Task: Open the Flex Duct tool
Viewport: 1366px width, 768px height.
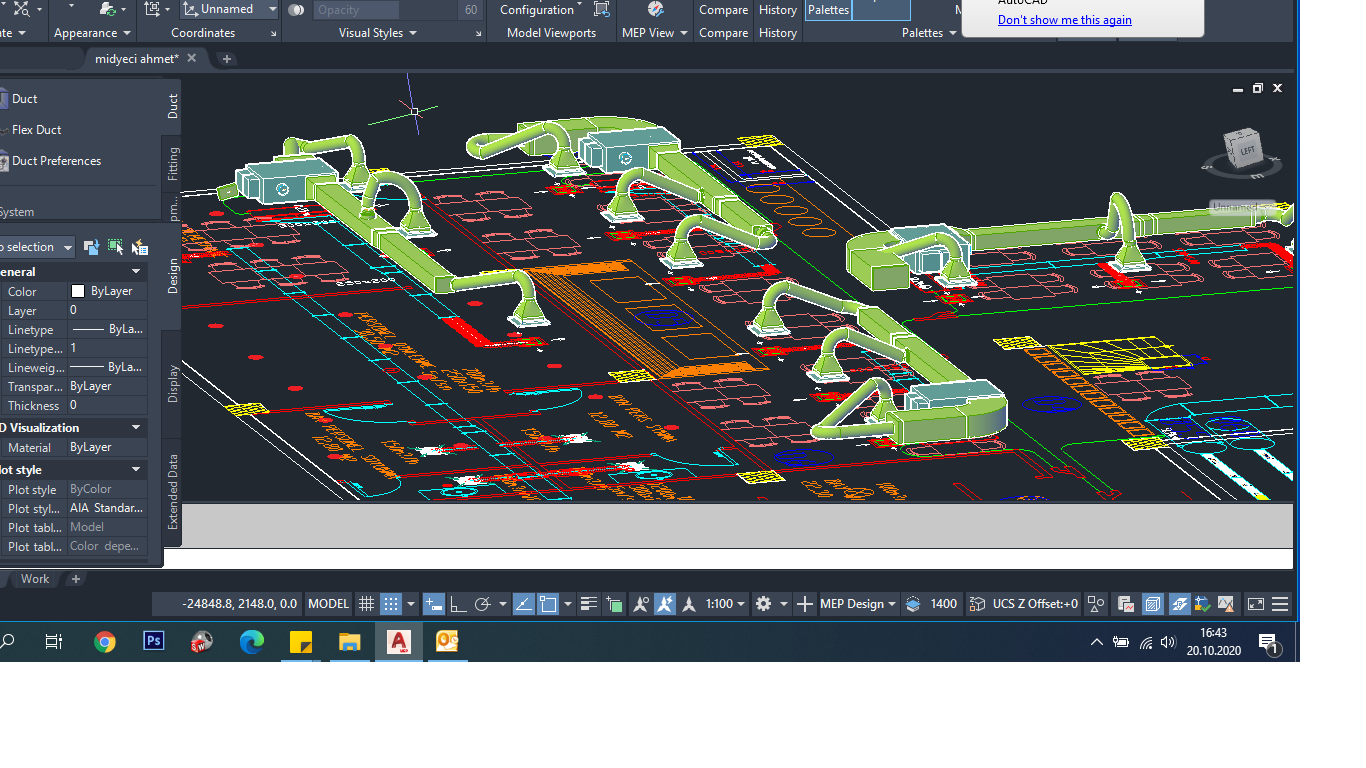Action: (36, 130)
